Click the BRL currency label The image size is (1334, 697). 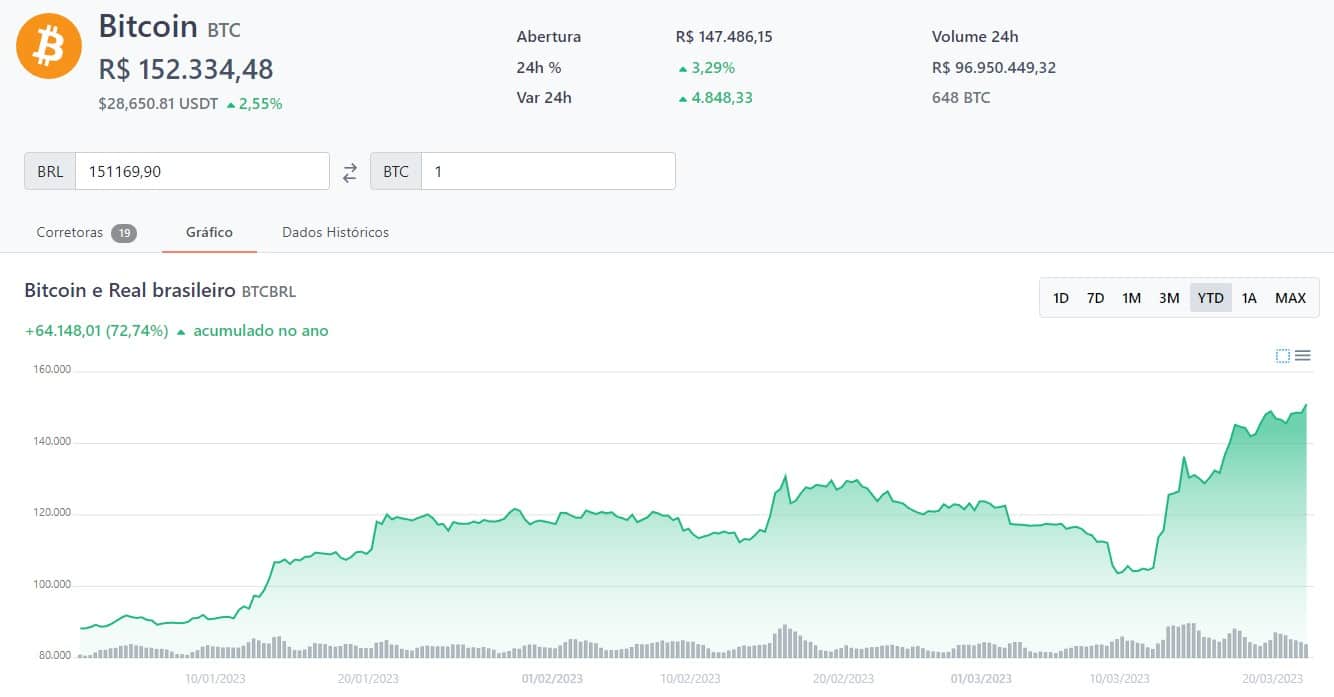coord(50,171)
